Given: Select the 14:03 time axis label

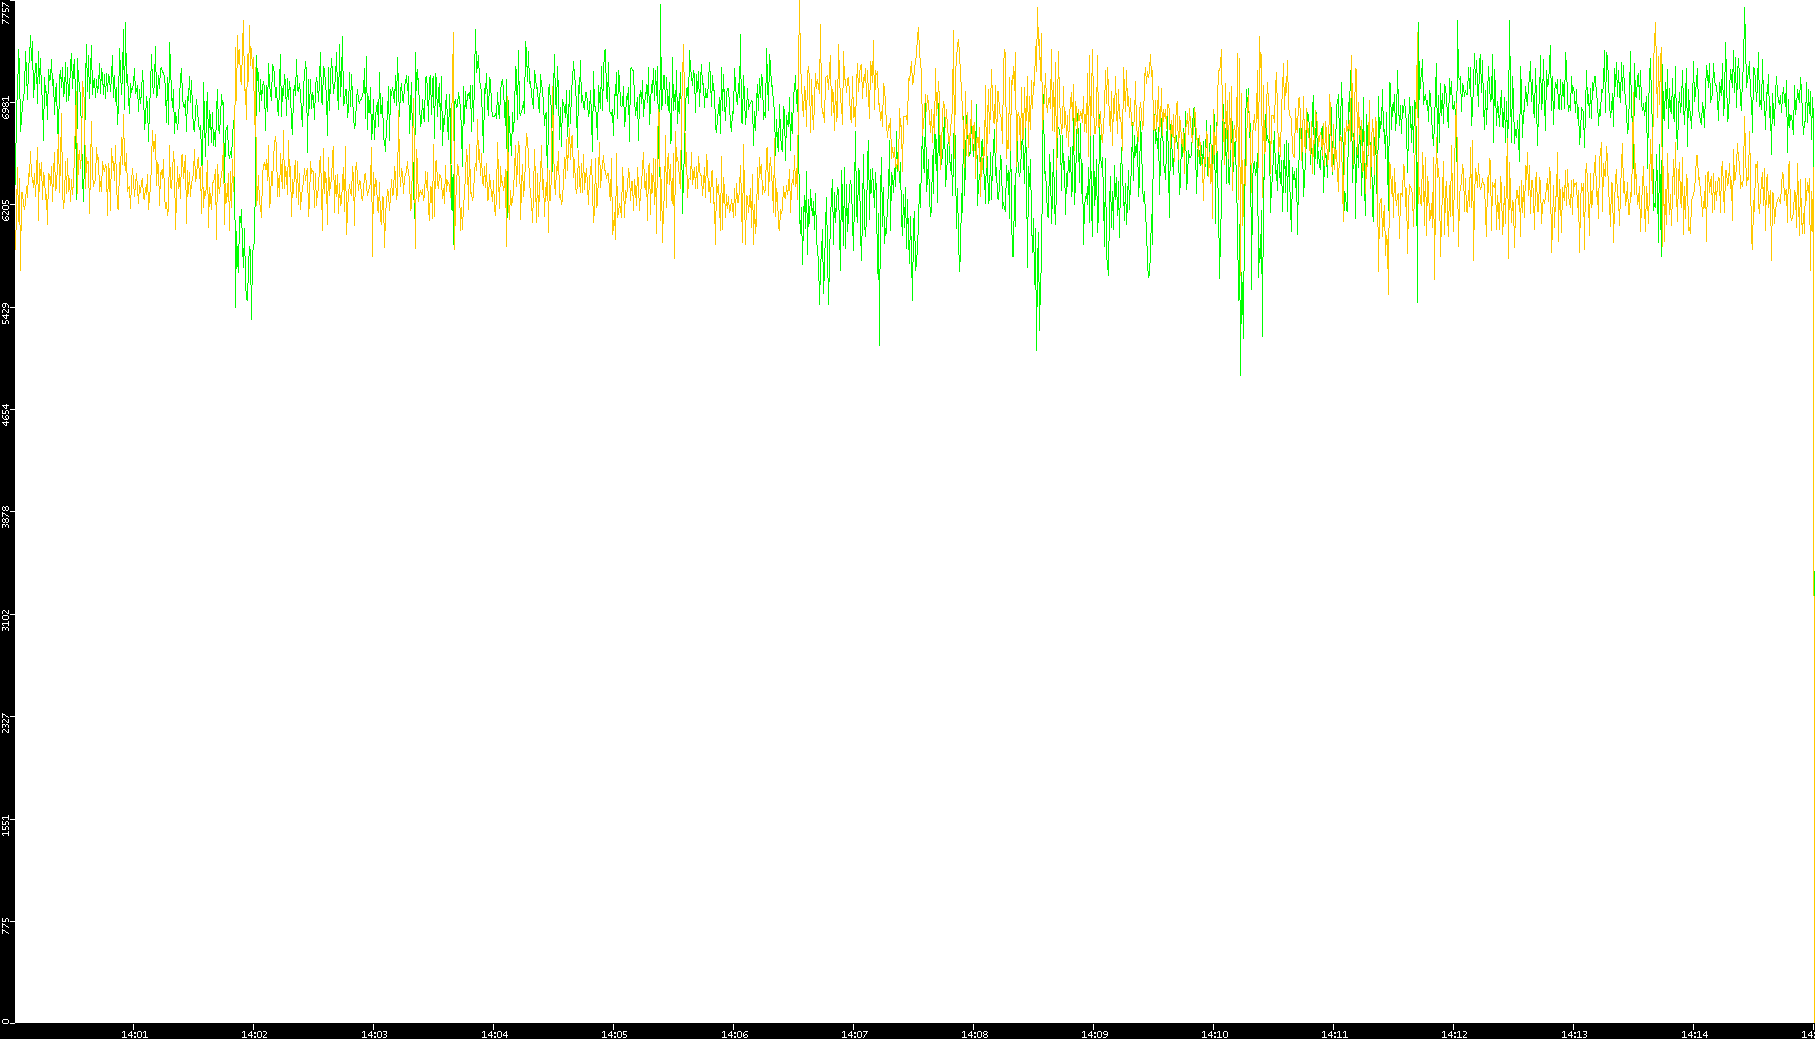Looking at the screenshot, I should [374, 1034].
